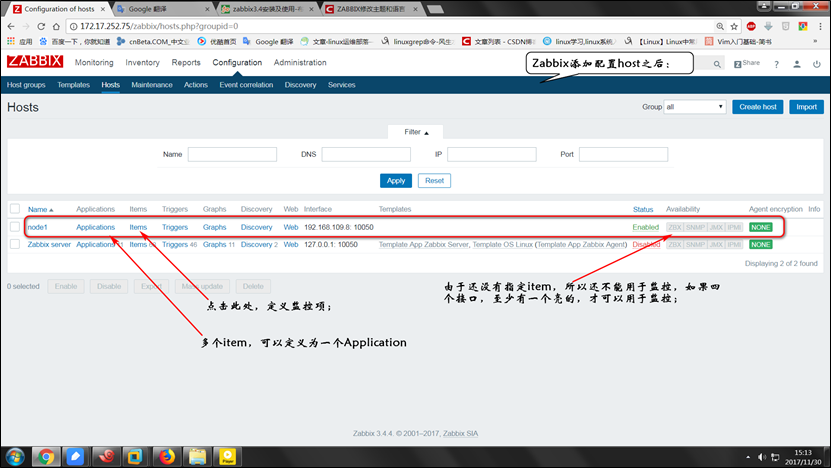The image size is (831, 468).
Task: Open Maintenance submenu
Action: click(x=152, y=85)
